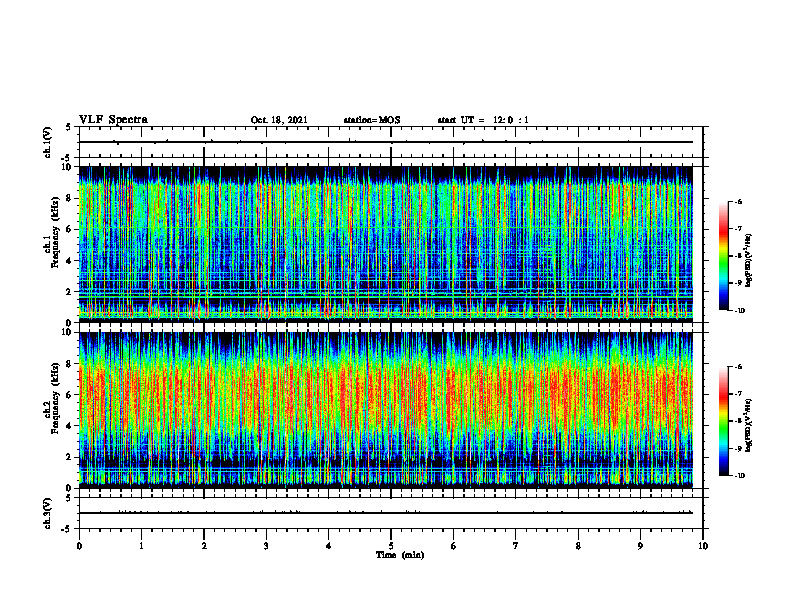
Task: Click the ch.3(V) waveform trace line
Action: [x=386, y=513]
